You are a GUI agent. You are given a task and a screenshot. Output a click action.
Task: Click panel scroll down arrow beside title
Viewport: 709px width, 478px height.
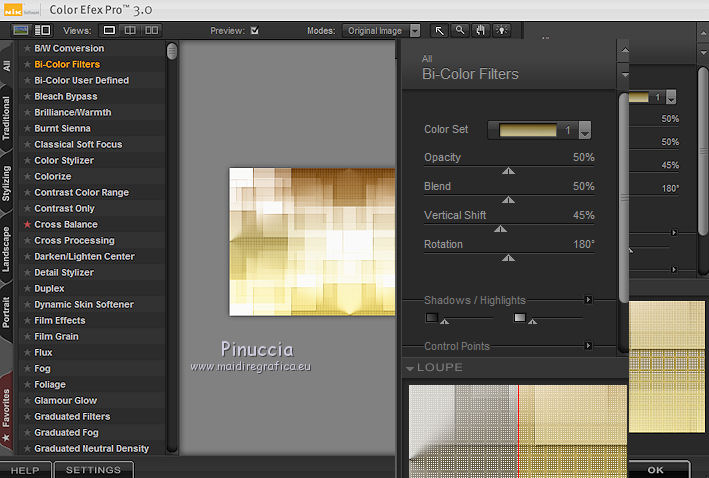click(625, 75)
